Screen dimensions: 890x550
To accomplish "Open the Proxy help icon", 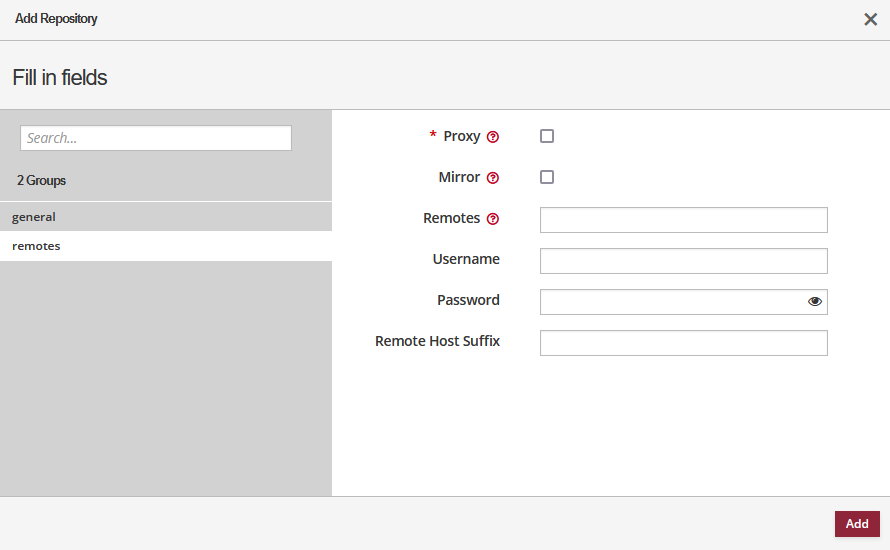I will [493, 137].
